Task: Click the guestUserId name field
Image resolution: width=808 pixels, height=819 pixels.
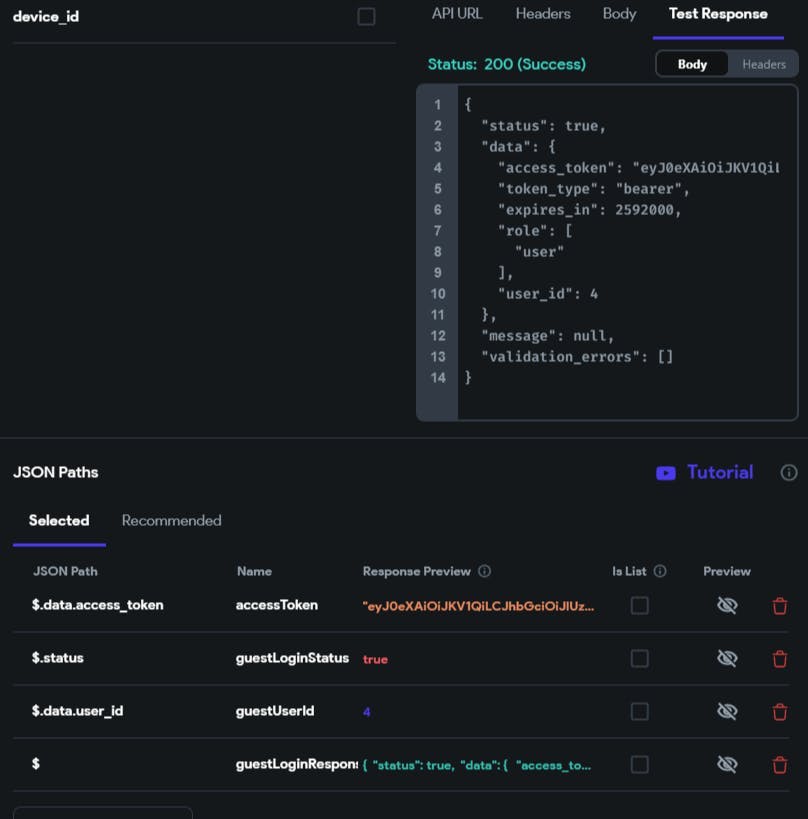Action: 275,711
